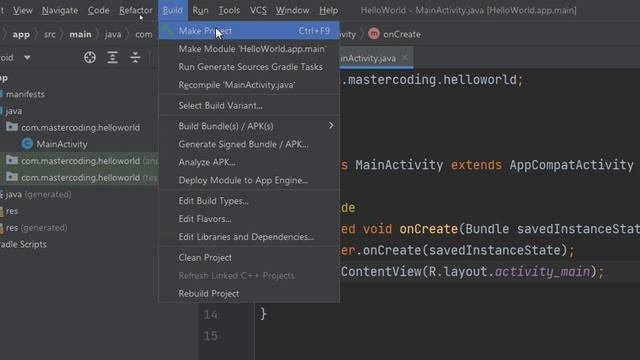Click folder icon of the (test) package

[x=12, y=177]
